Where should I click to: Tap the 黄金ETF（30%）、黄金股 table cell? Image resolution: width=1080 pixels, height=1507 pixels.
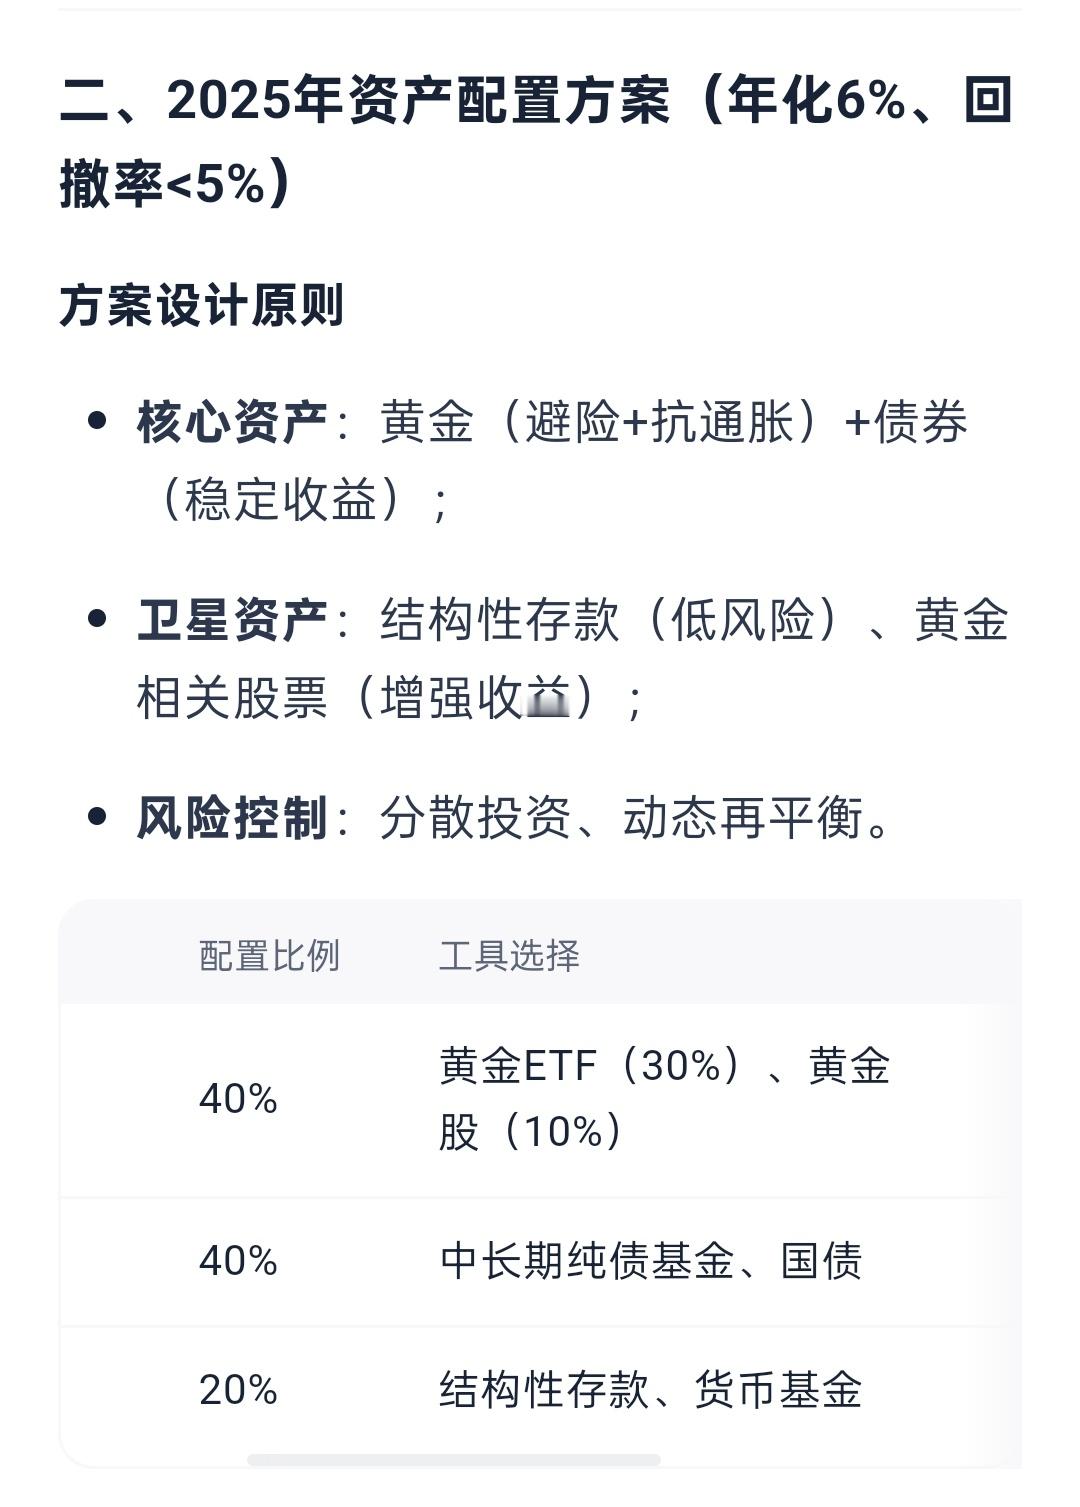coord(665,1099)
